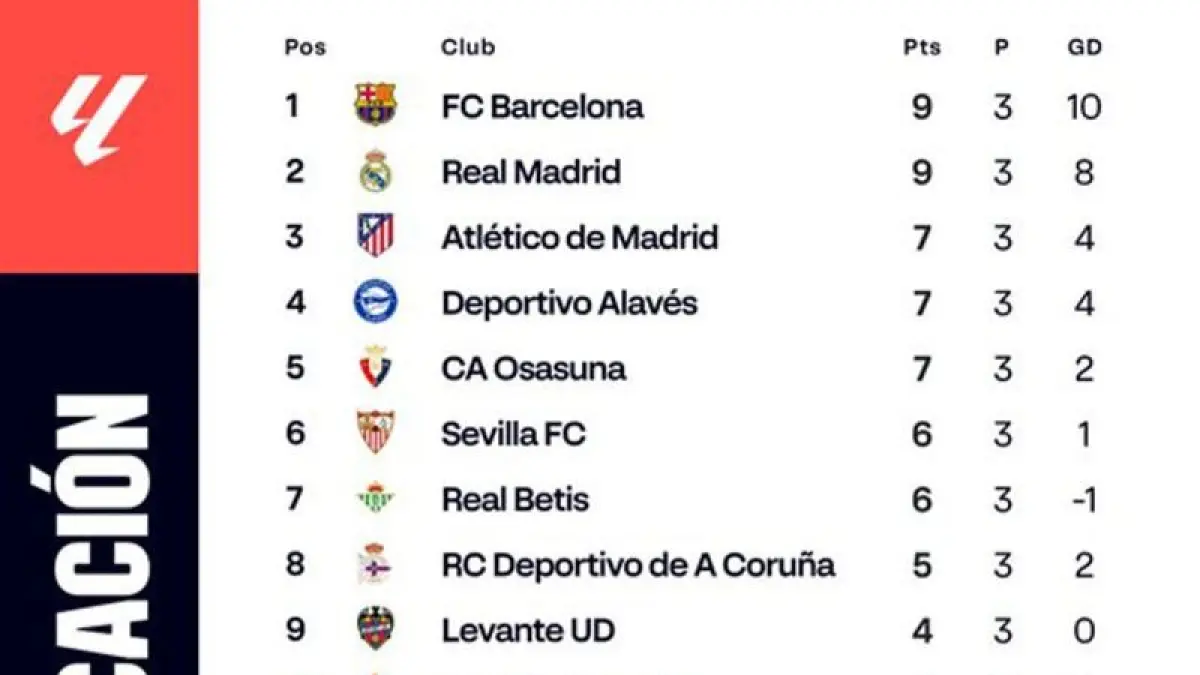Click the Sevilla FC crest
This screenshot has width=1200, height=675.
pyautogui.click(x=376, y=433)
